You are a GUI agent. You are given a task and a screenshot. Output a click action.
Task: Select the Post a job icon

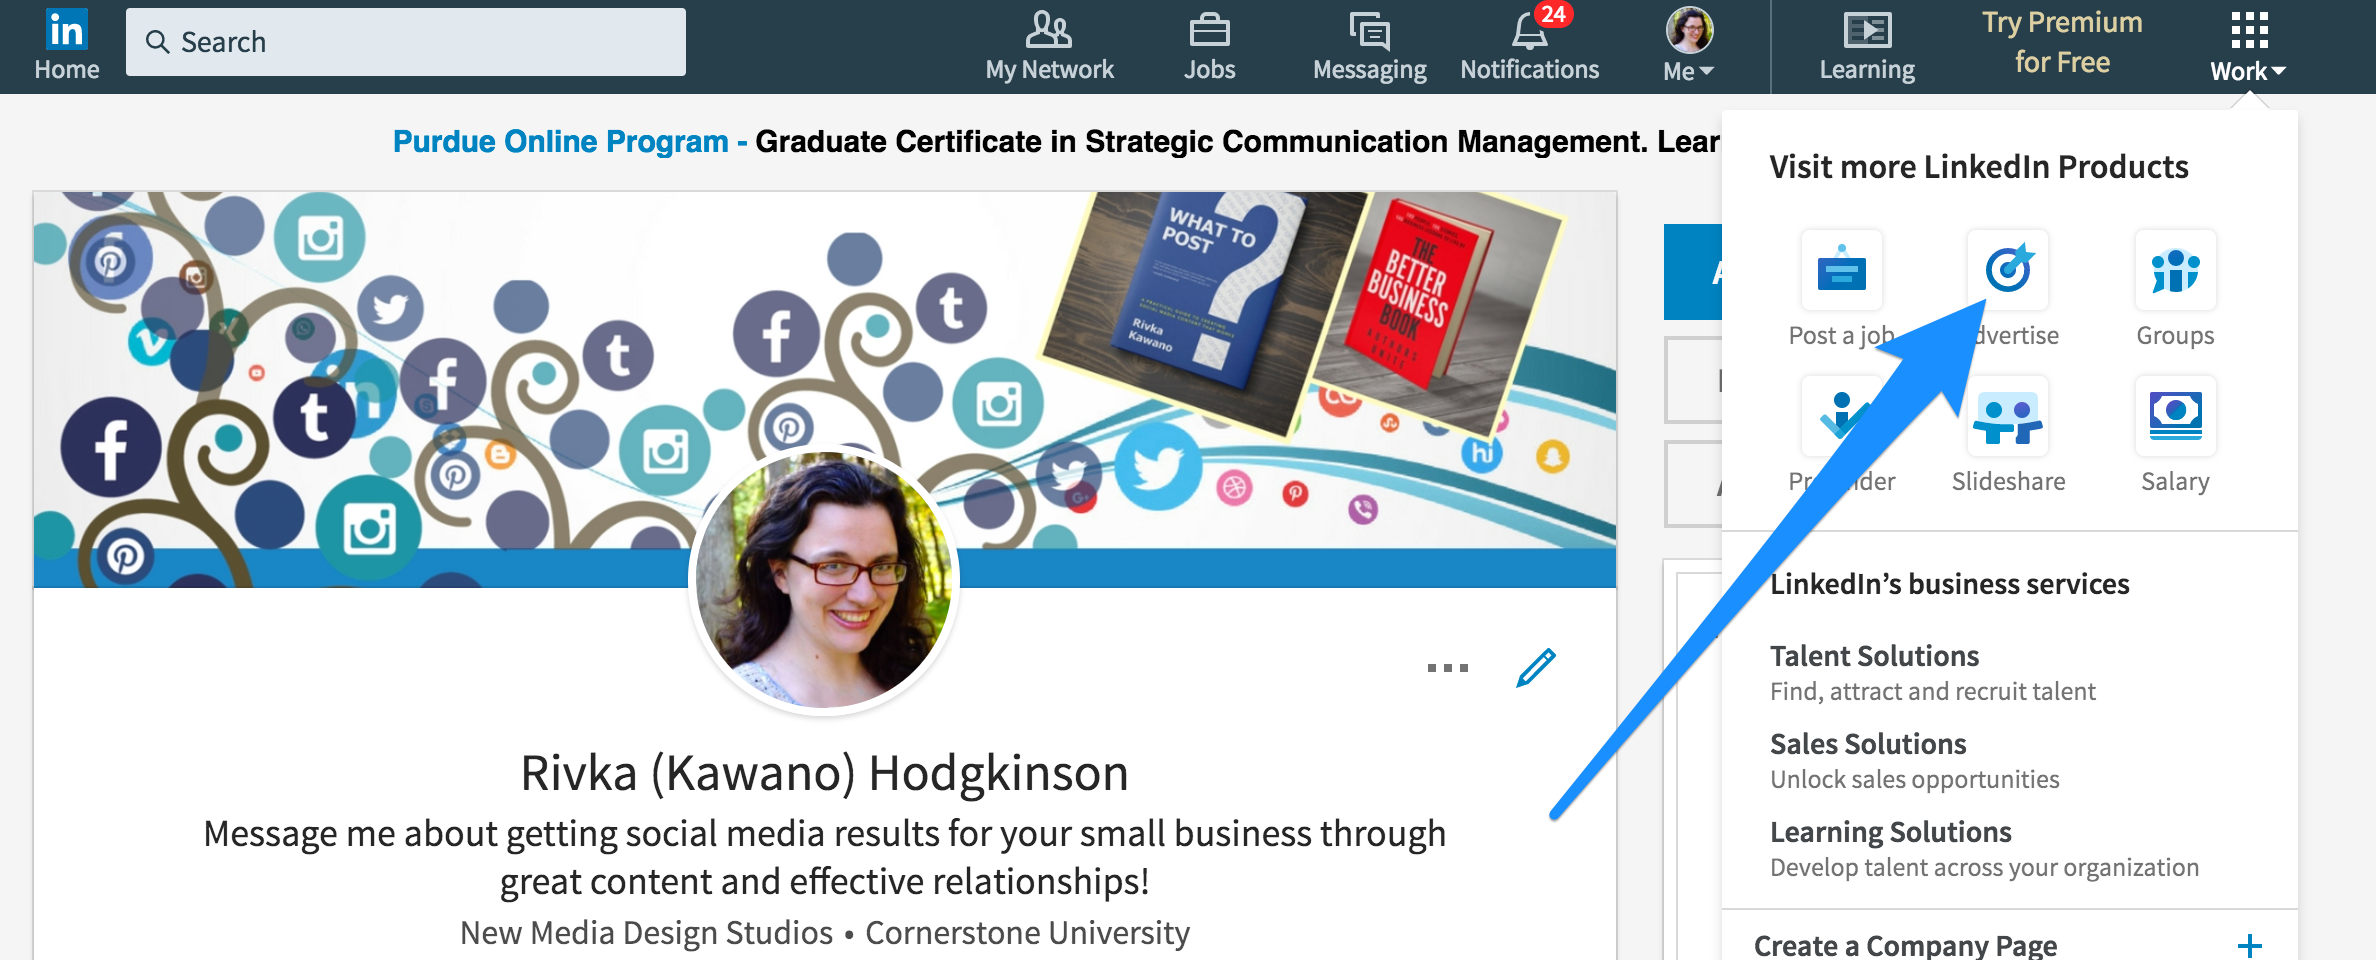[1841, 270]
